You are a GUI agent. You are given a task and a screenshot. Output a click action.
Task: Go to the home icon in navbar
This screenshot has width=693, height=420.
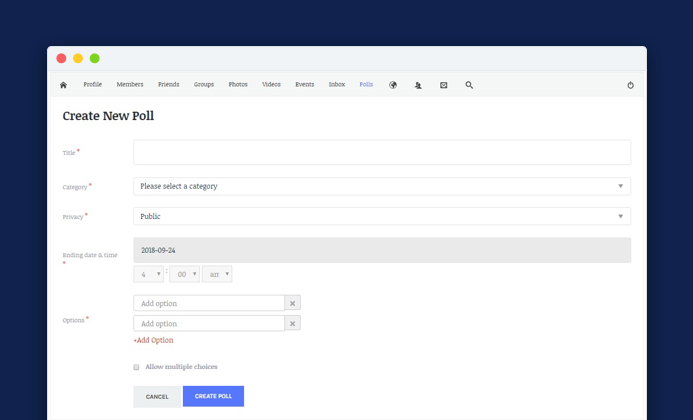coord(63,85)
